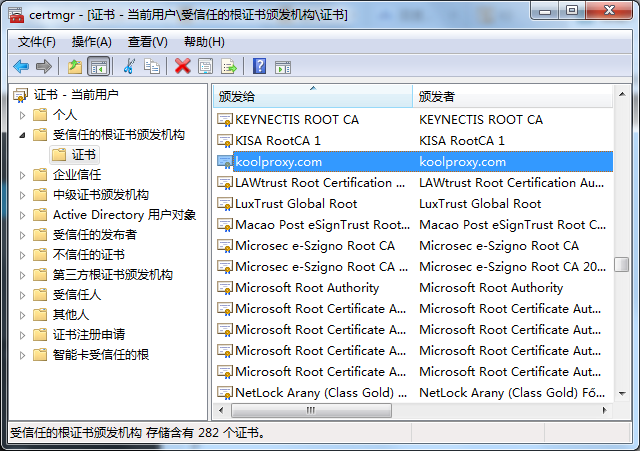Show or hide action pane icon
The width and height of the screenshot is (640, 451).
click(283, 67)
